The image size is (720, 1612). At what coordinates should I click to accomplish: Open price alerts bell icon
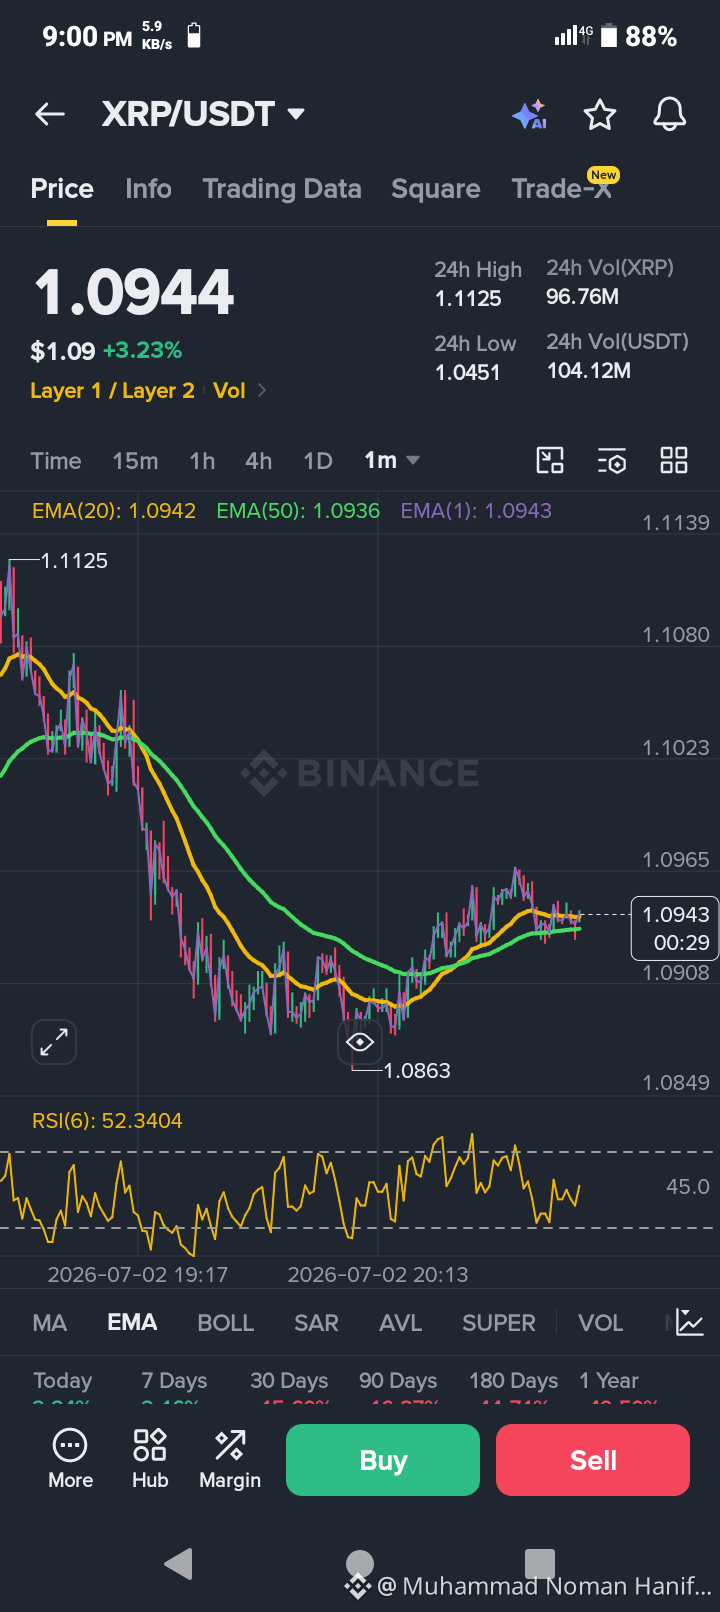pyautogui.click(x=670, y=114)
